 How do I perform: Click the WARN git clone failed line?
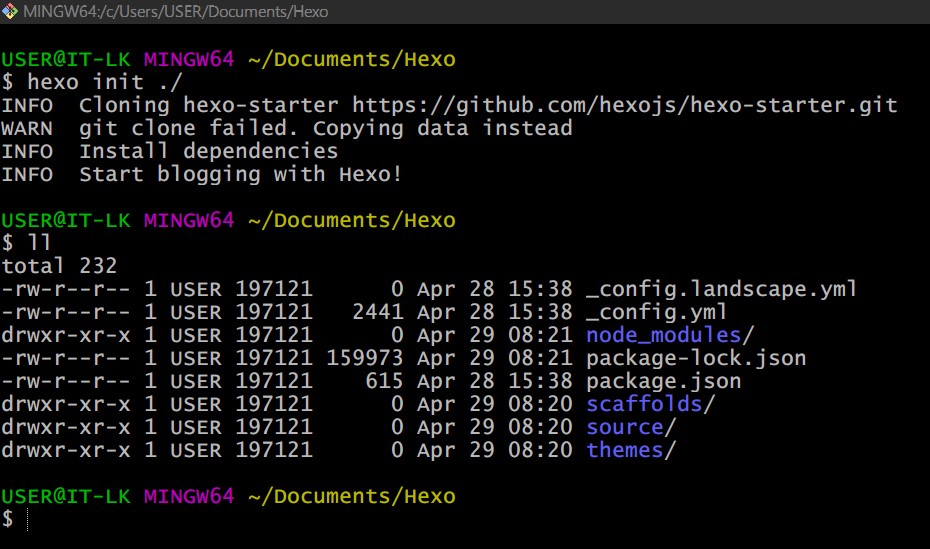(x=287, y=128)
